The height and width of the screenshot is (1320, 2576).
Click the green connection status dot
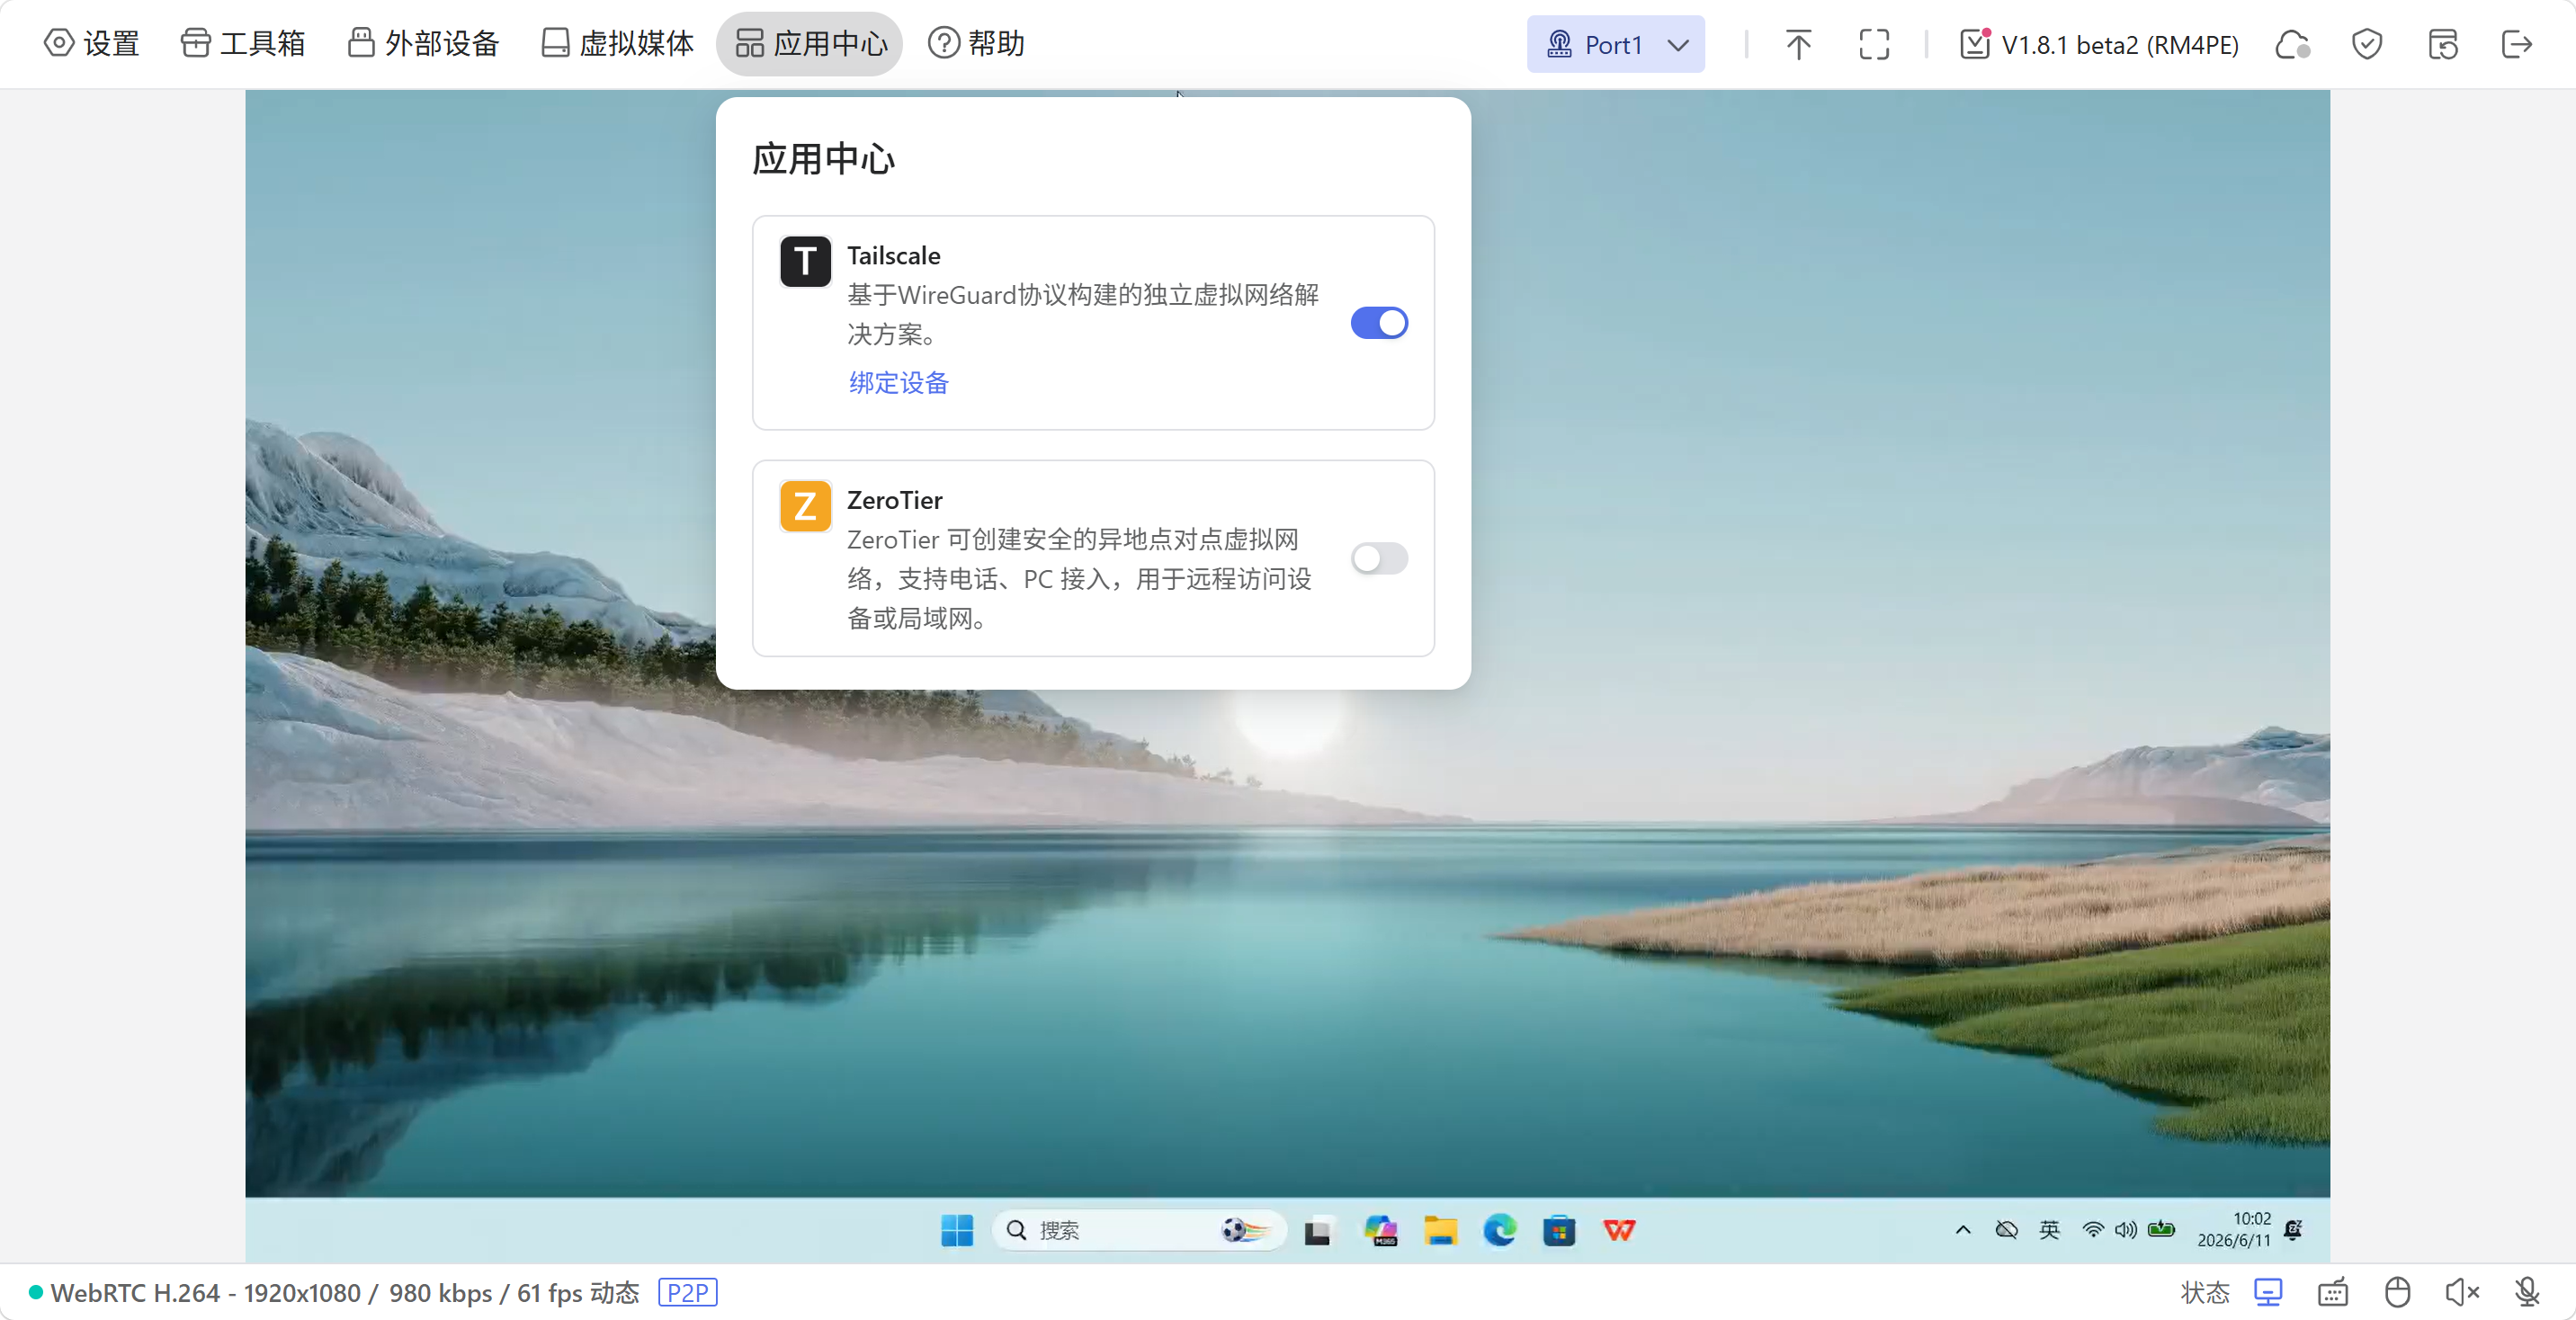point(36,1292)
